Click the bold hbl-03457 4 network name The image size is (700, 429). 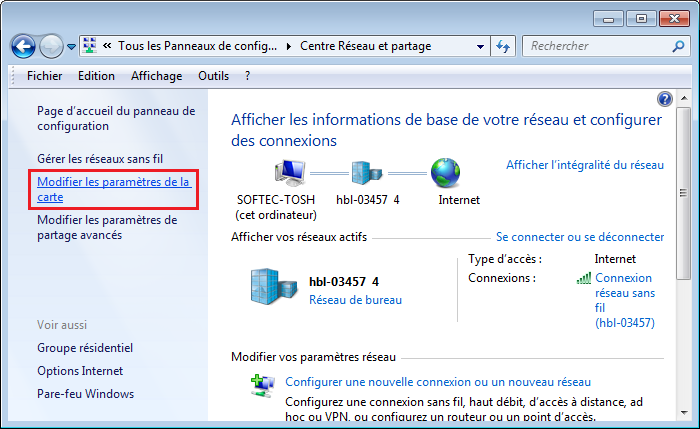coord(344,282)
